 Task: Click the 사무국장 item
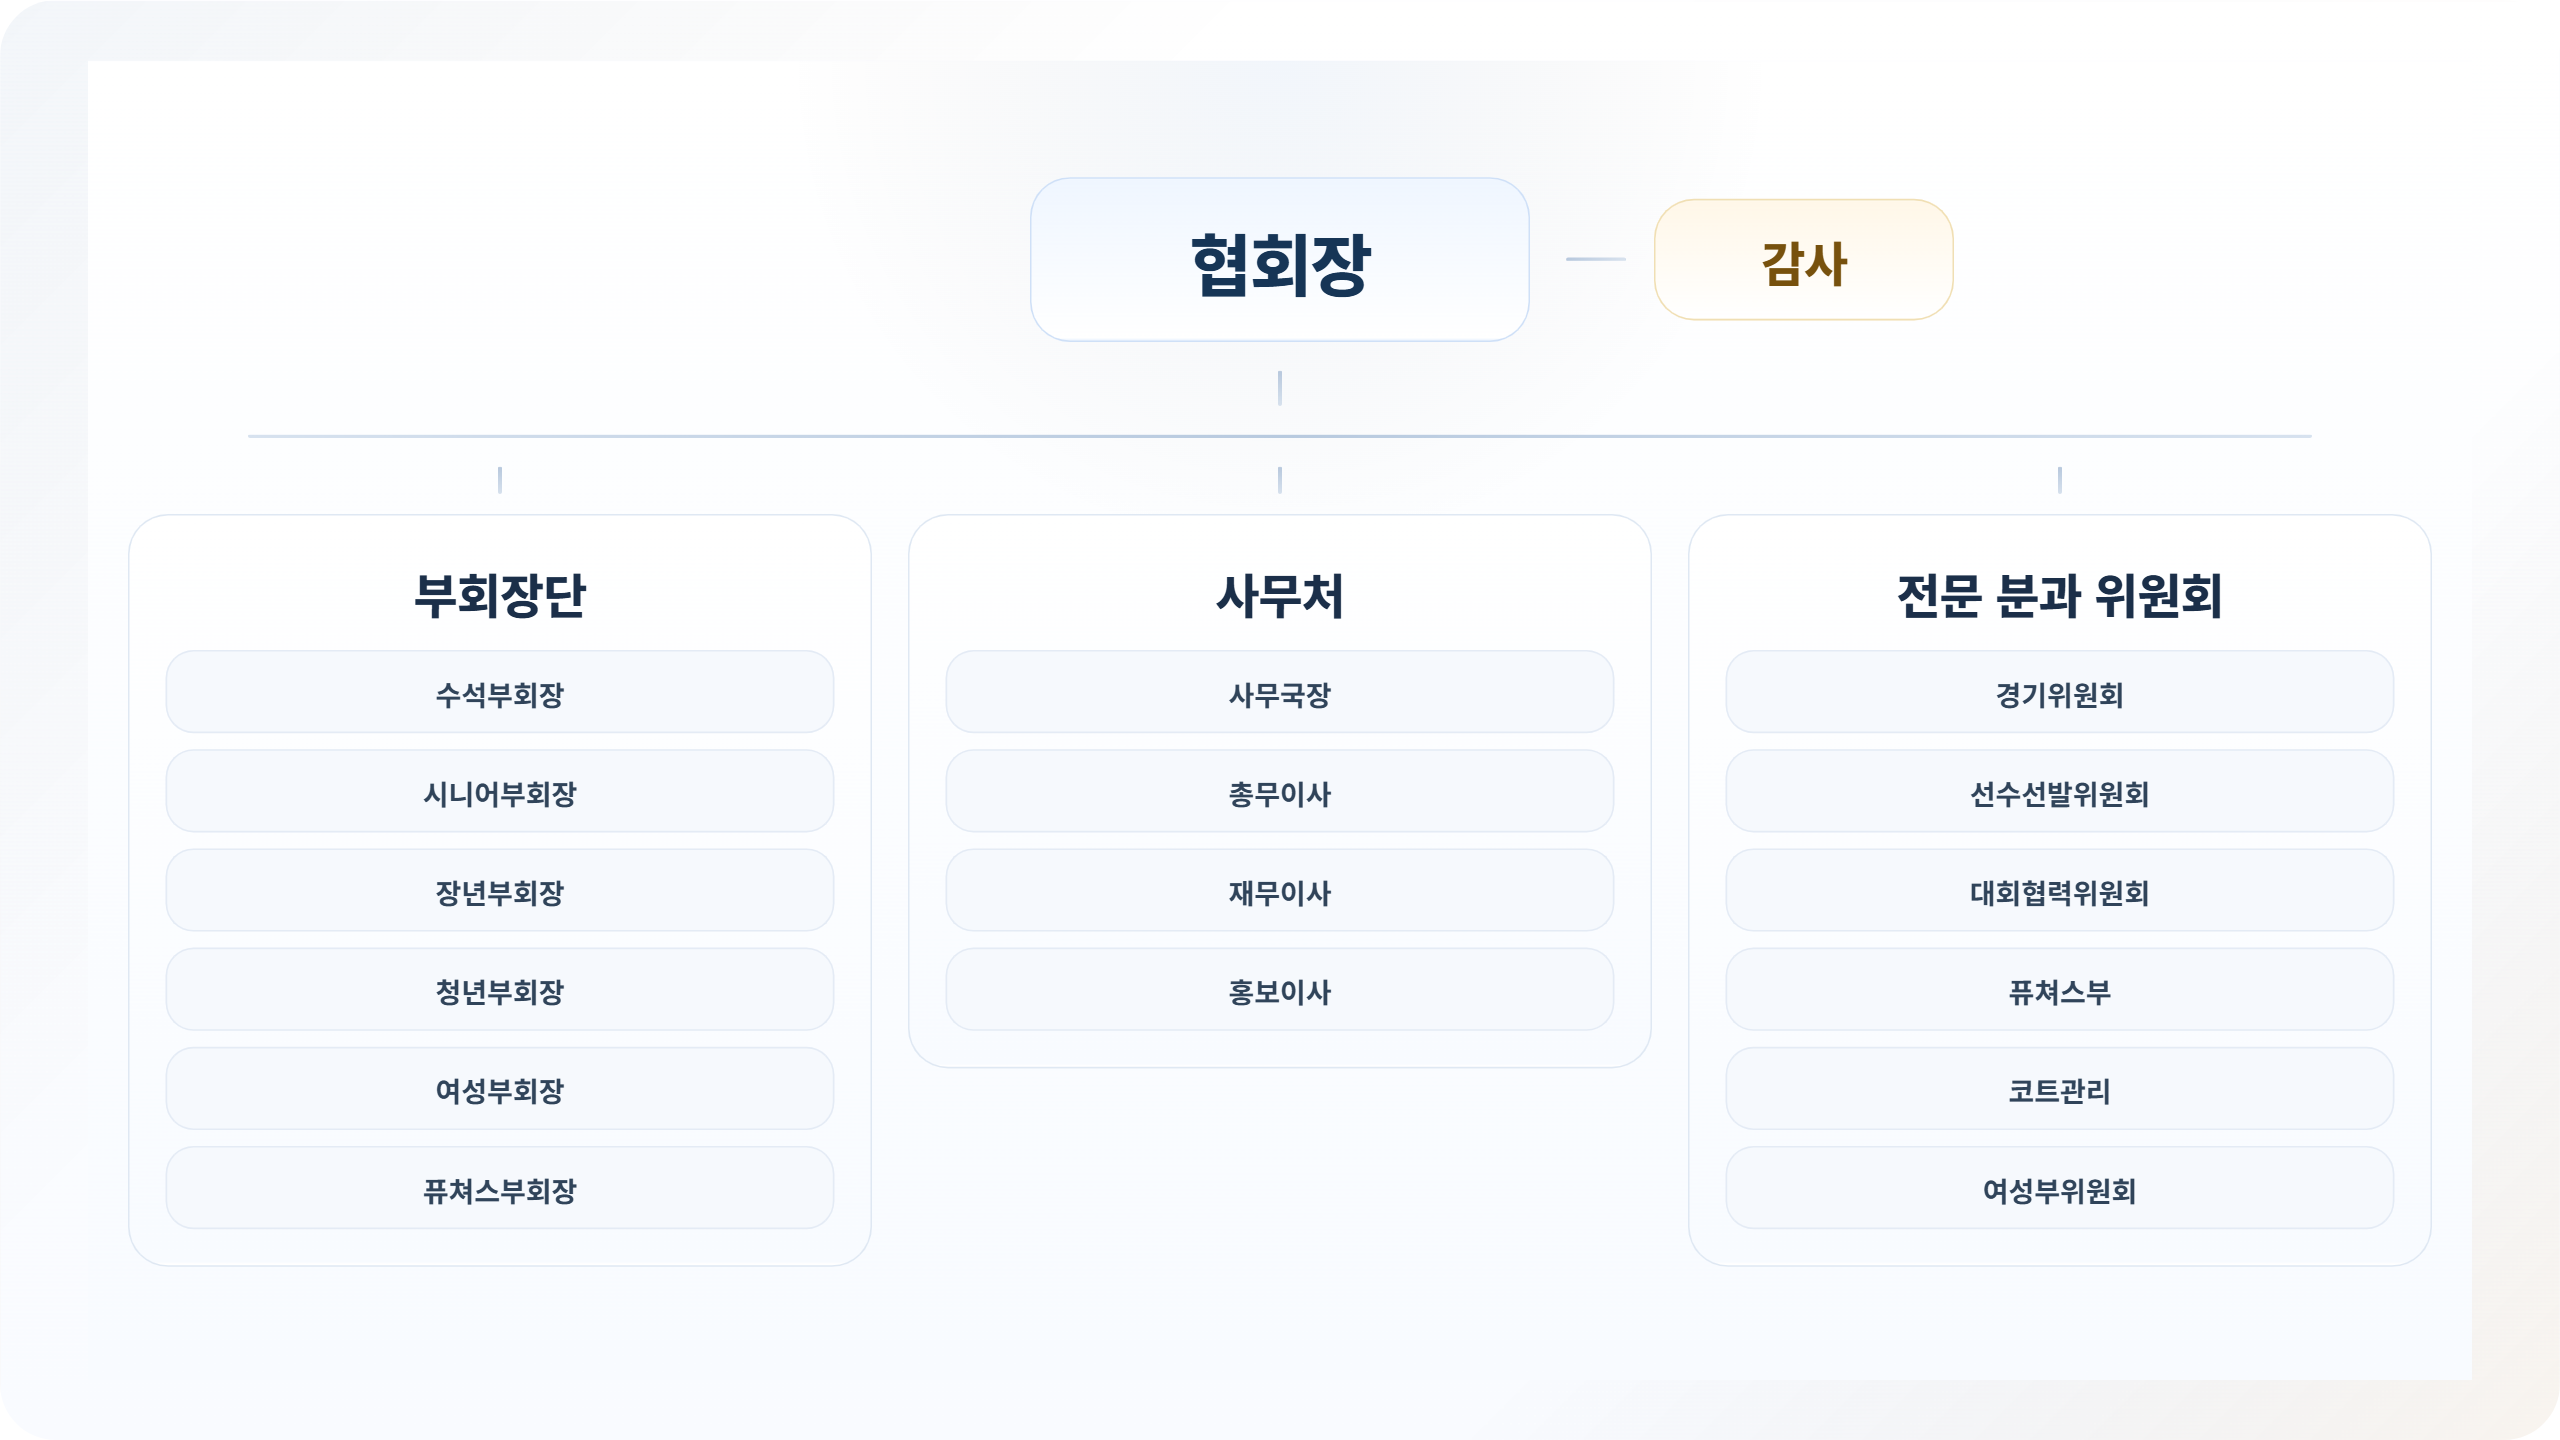click(x=1279, y=693)
